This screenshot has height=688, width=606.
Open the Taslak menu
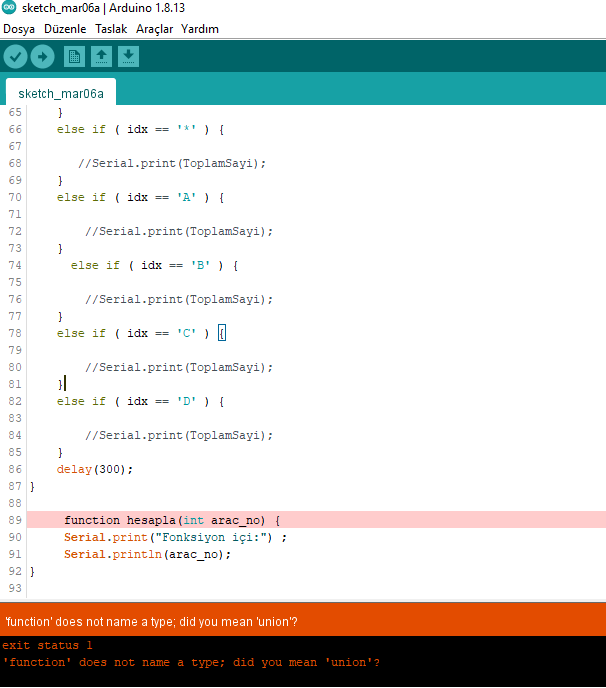pos(111,29)
